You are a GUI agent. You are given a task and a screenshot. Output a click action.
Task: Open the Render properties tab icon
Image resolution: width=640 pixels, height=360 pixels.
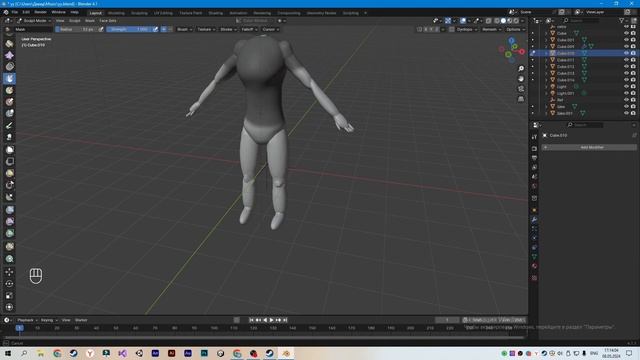pyautogui.click(x=534, y=149)
